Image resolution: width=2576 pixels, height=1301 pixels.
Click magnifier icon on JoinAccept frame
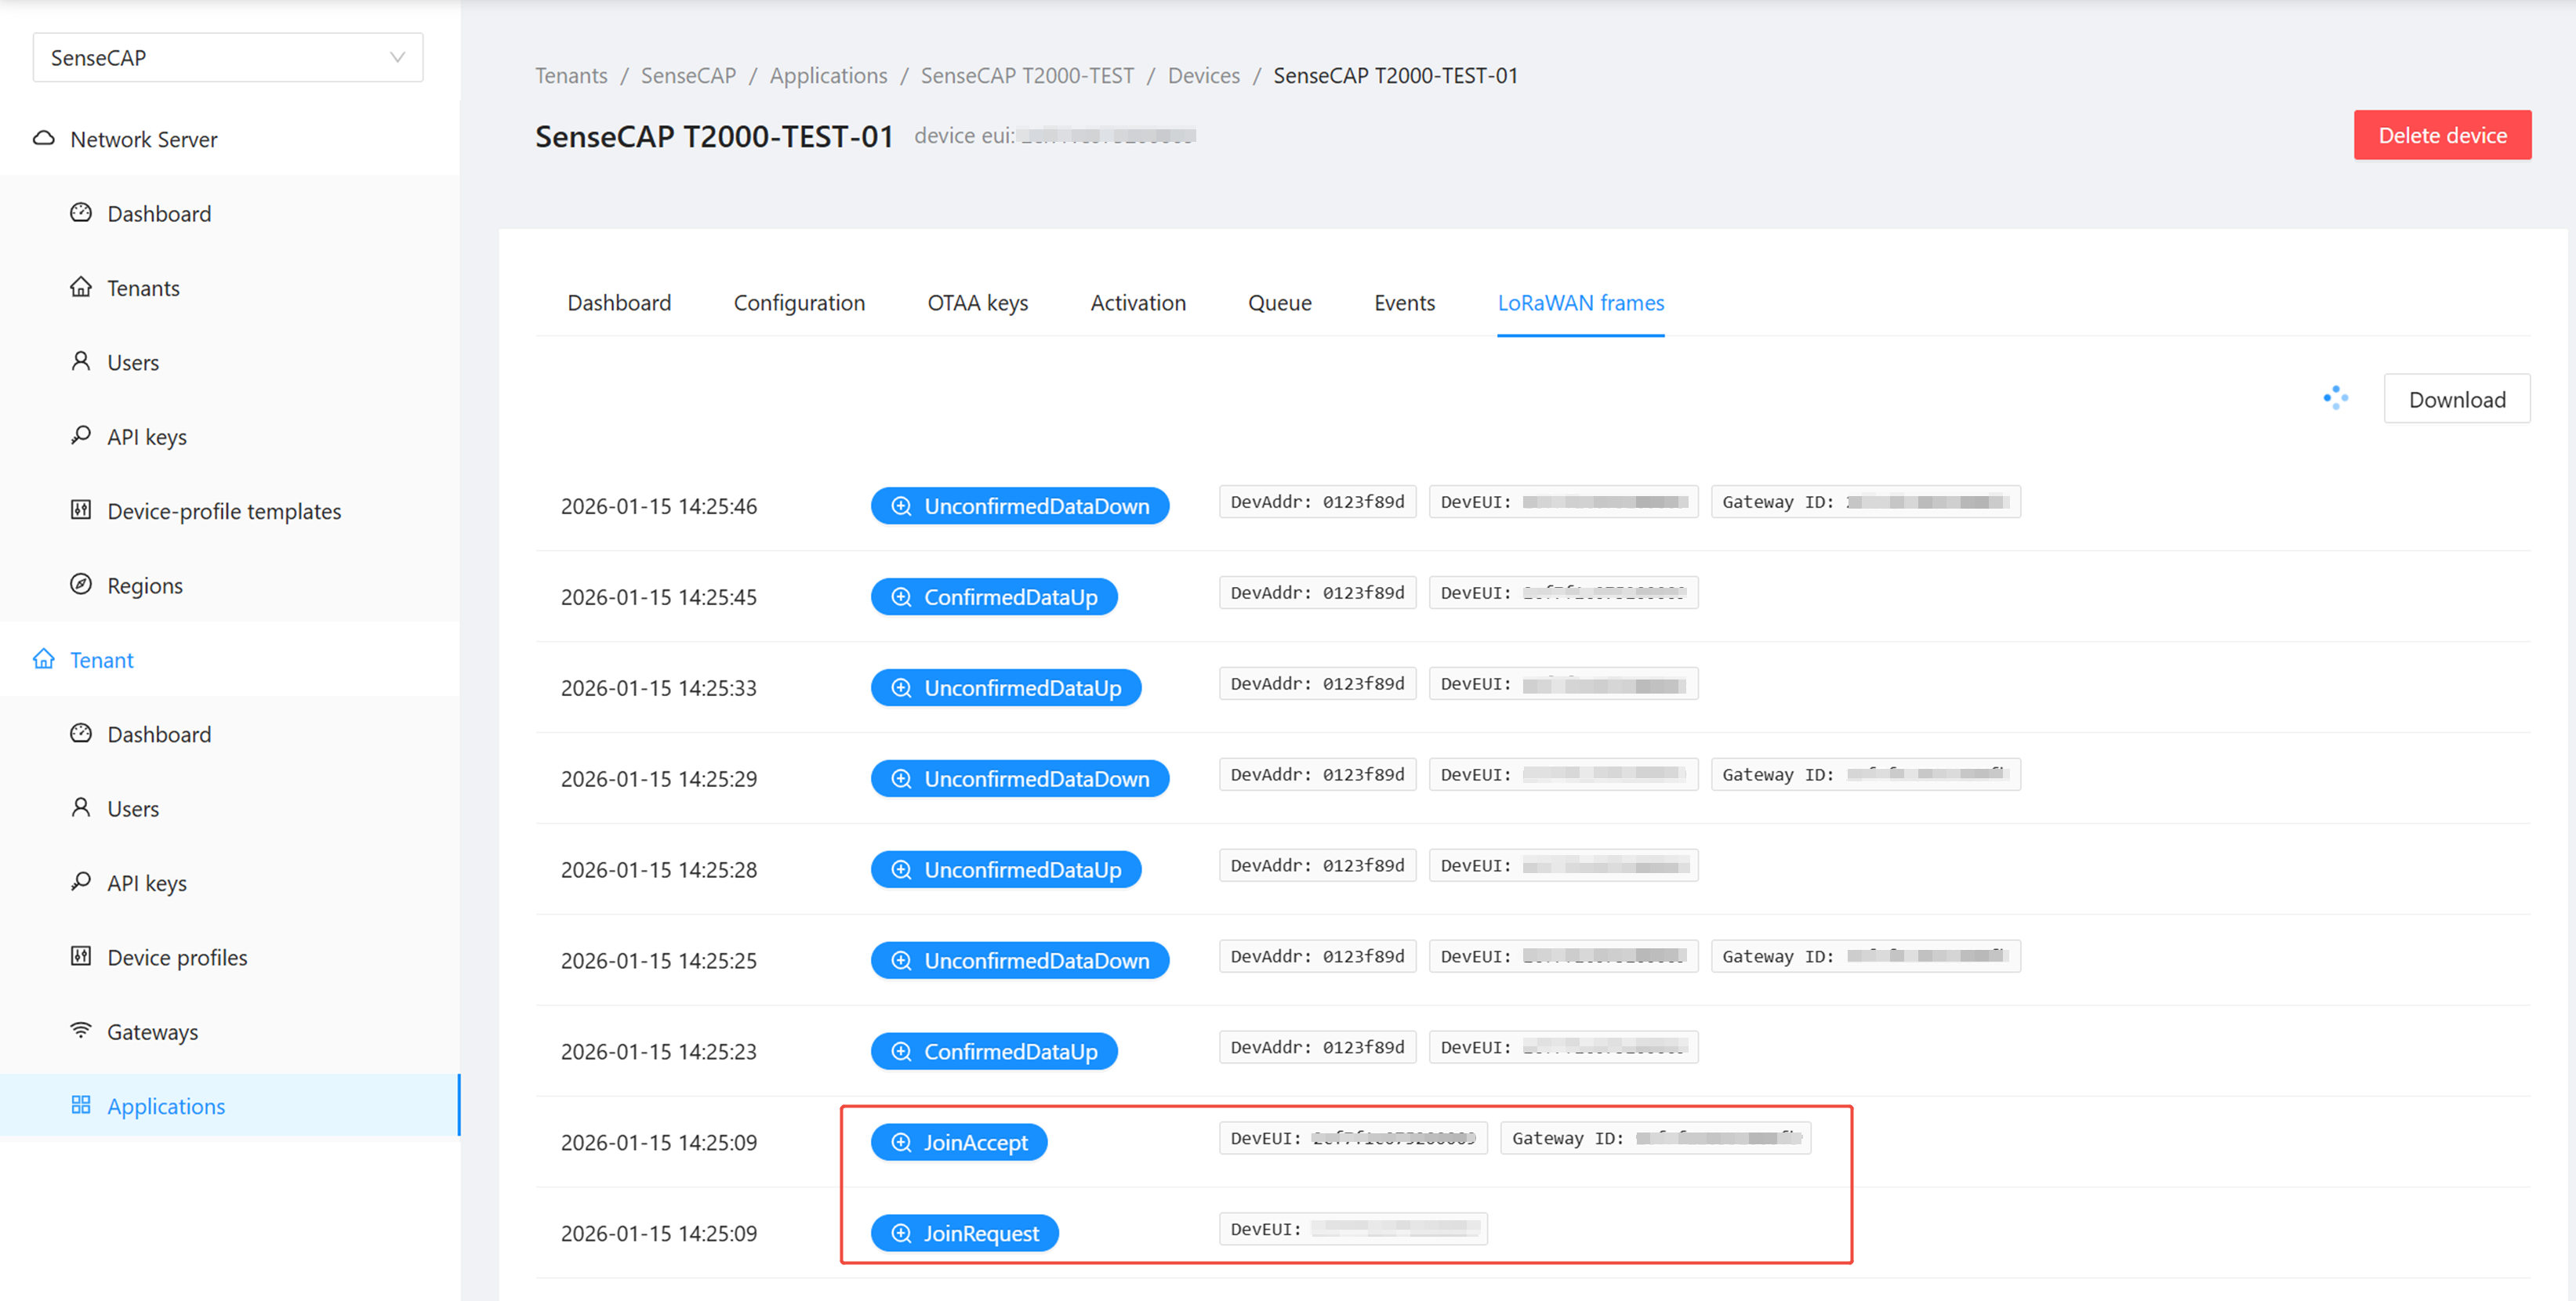pos(901,1142)
